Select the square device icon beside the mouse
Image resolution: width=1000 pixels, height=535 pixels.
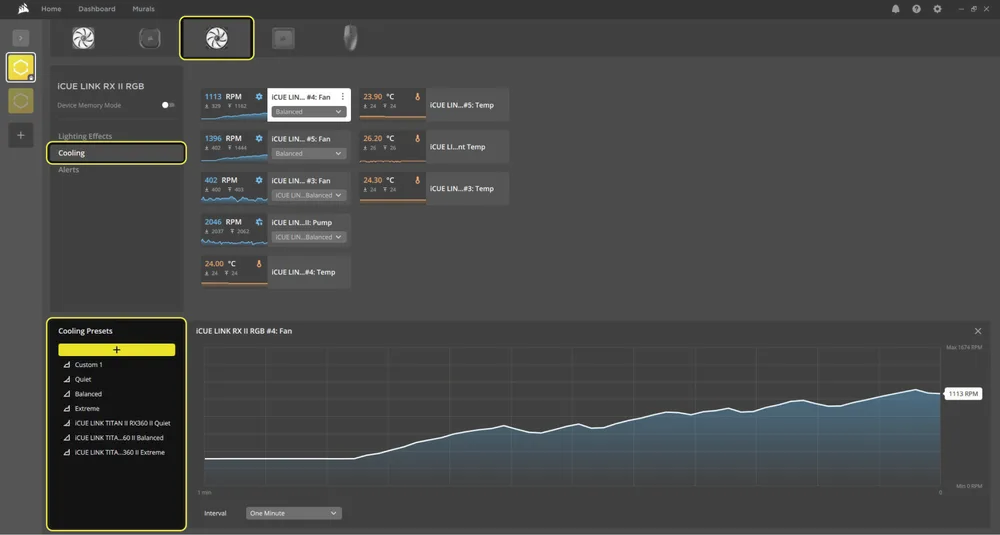point(283,38)
